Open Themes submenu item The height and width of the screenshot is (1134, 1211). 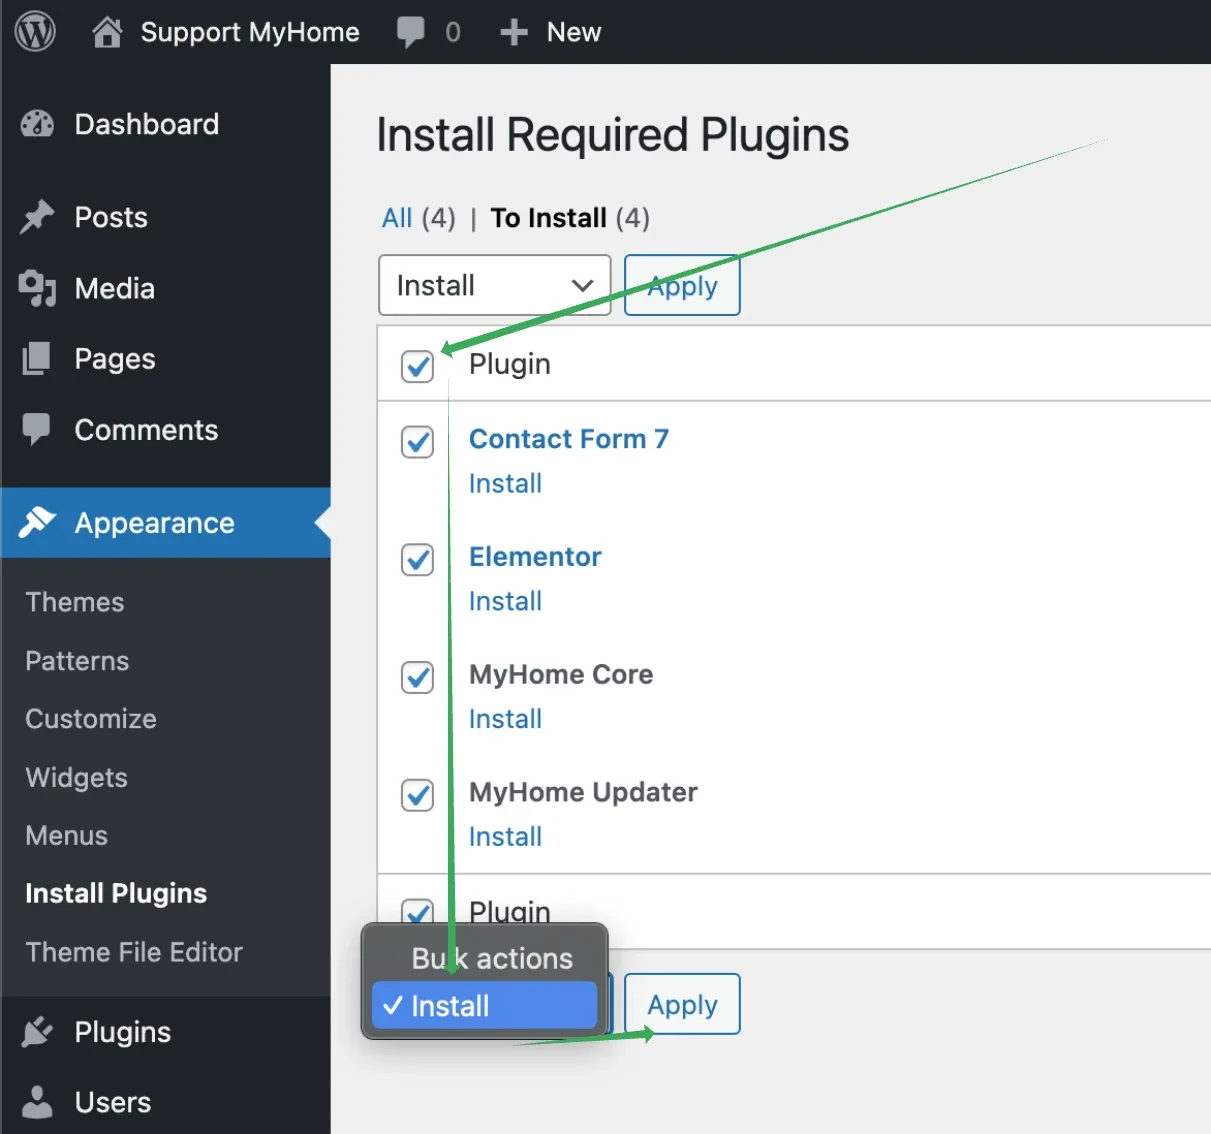[75, 602]
